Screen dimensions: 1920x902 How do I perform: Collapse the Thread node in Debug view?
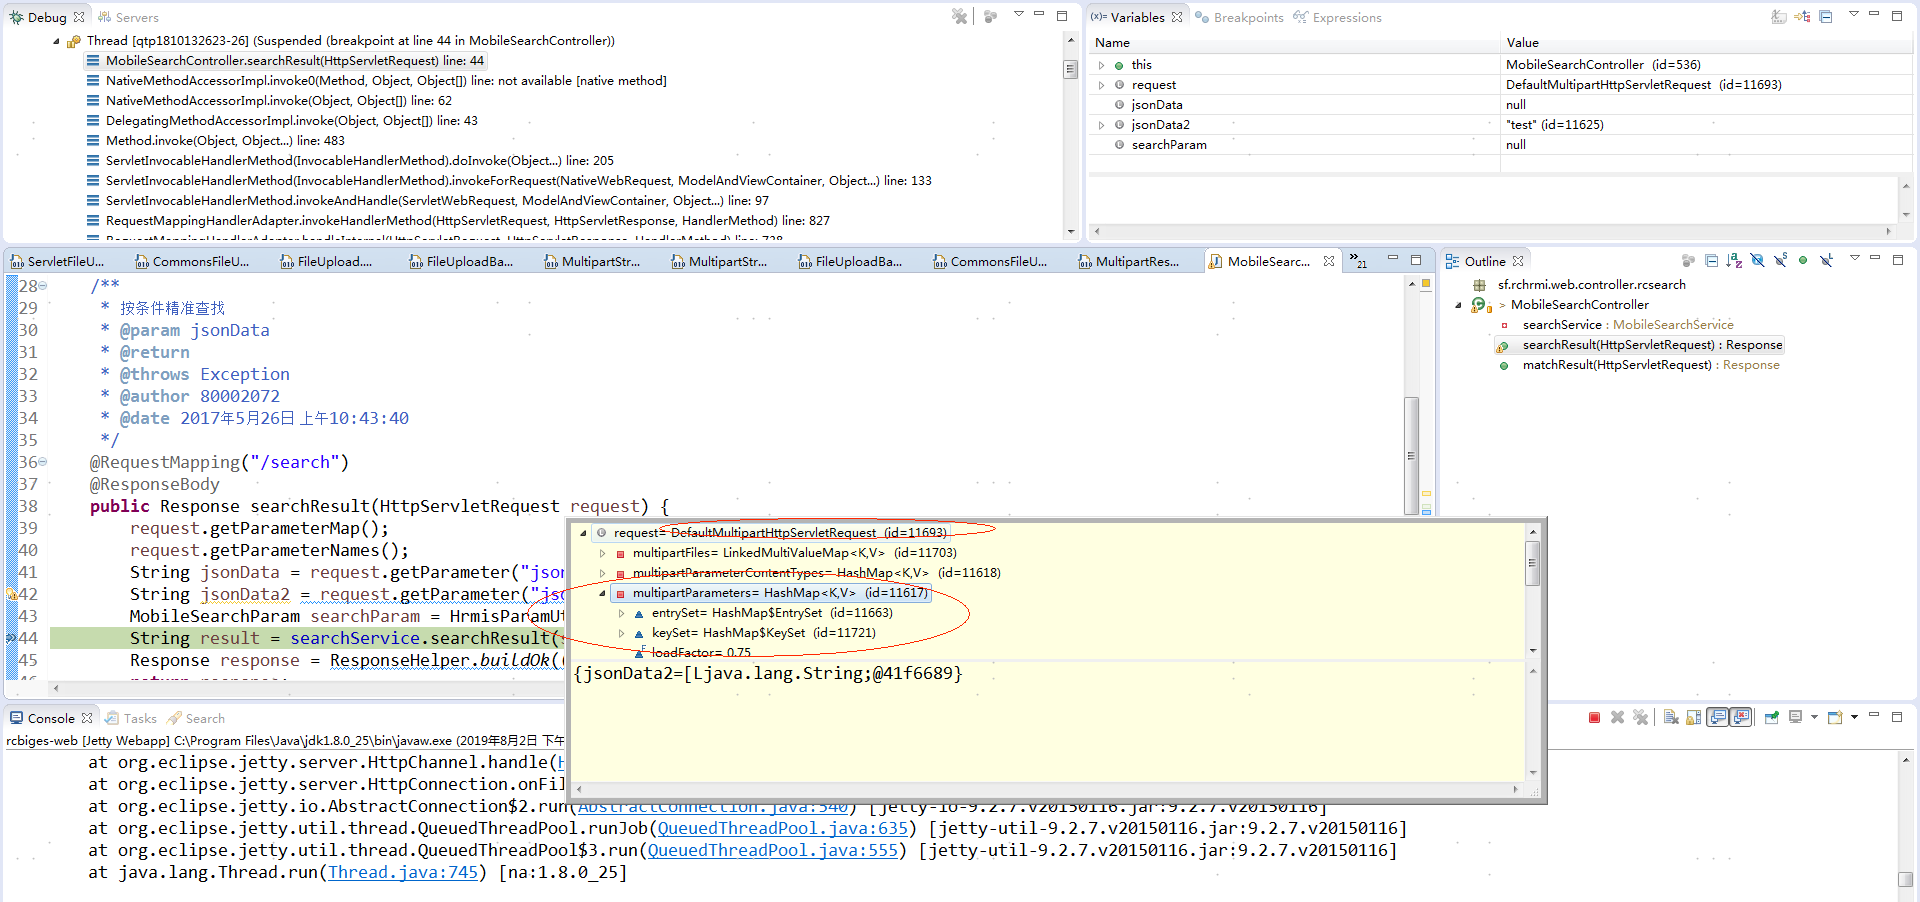coord(56,41)
